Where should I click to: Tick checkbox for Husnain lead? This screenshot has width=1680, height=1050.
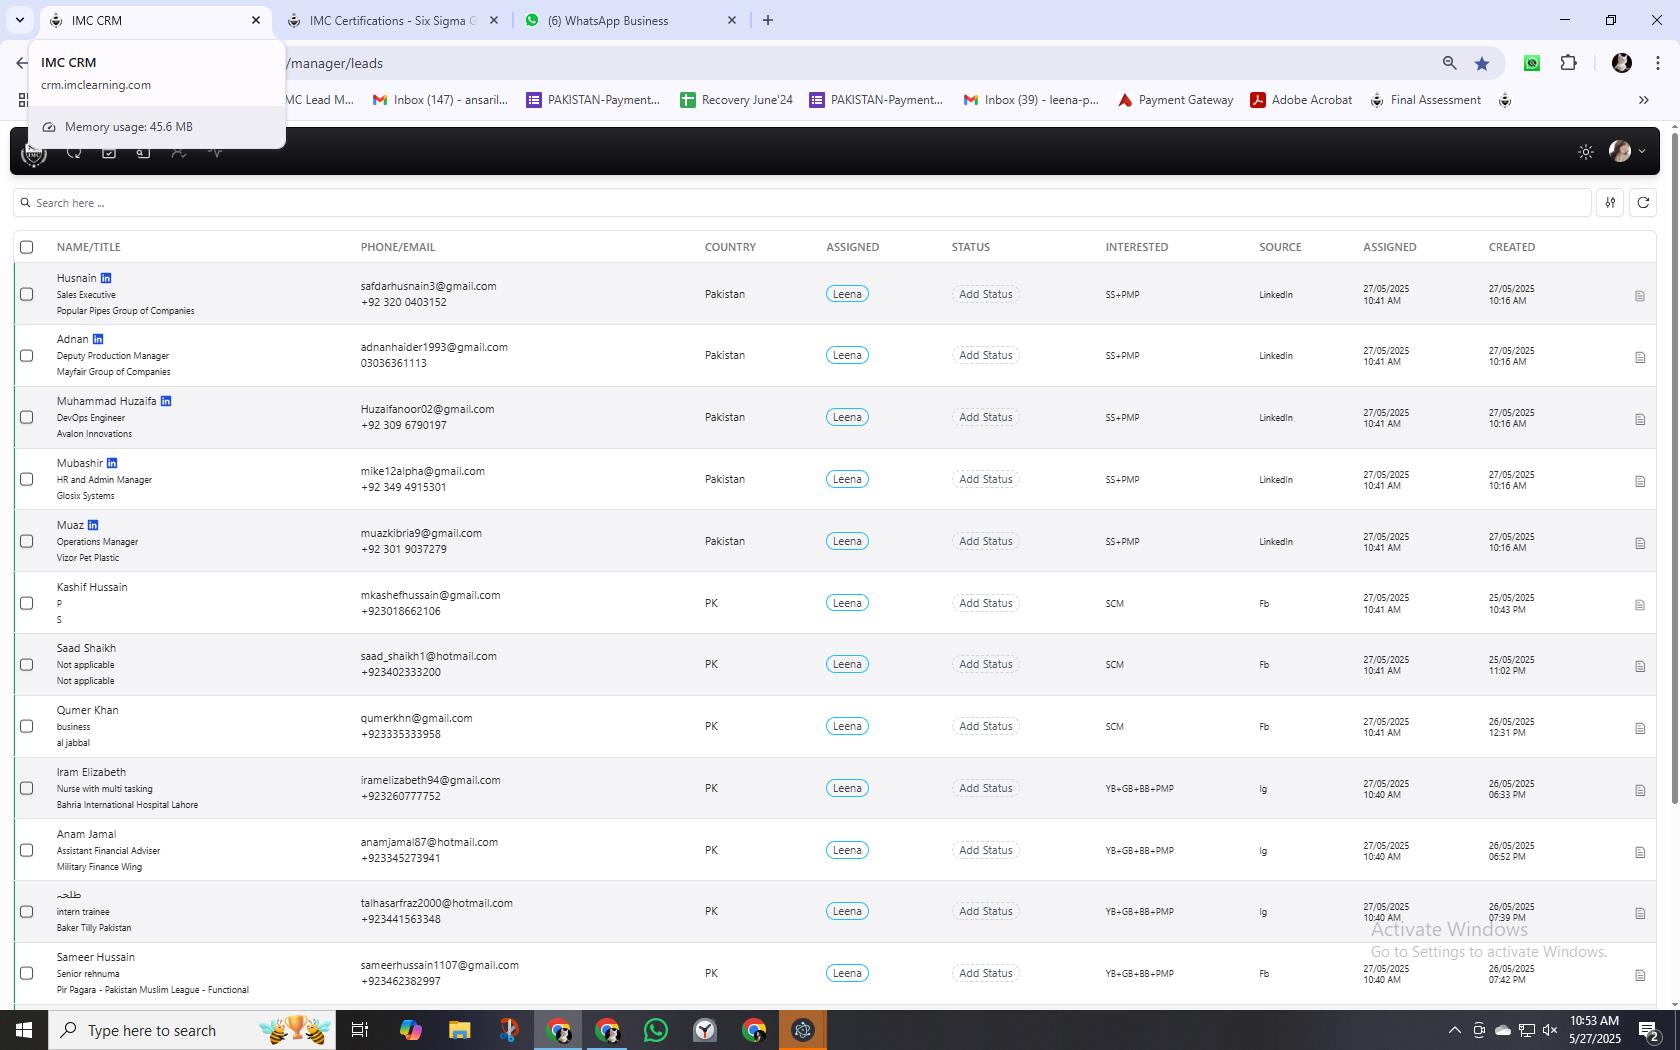pos(27,294)
